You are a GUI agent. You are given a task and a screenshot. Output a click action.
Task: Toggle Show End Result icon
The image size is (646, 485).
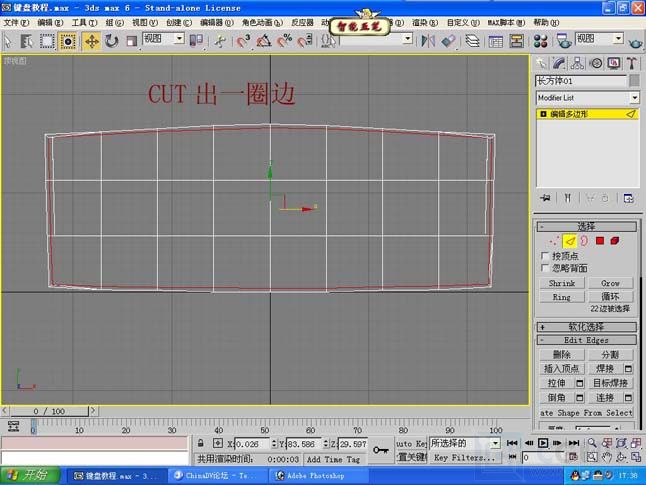(568, 198)
